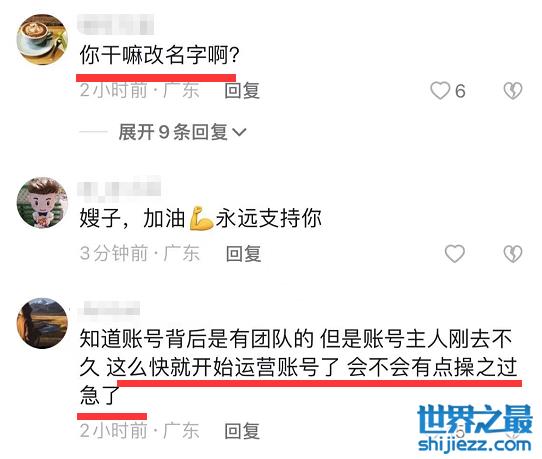Tap broken heart on '永远支持你' comment
The height and width of the screenshot is (459, 542).
pyautogui.click(x=513, y=254)
